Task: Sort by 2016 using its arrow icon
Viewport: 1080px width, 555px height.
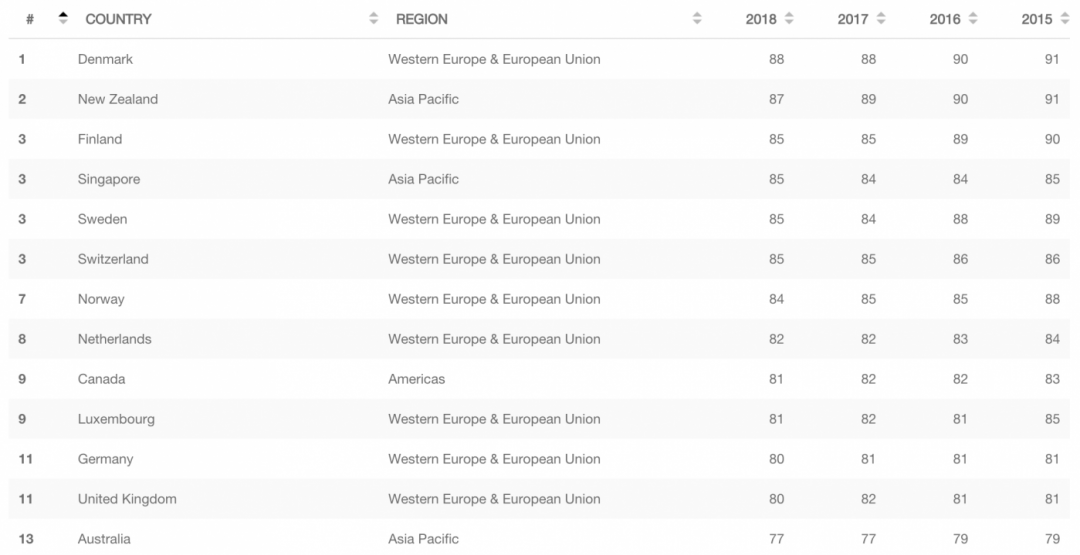Action: 973,19
